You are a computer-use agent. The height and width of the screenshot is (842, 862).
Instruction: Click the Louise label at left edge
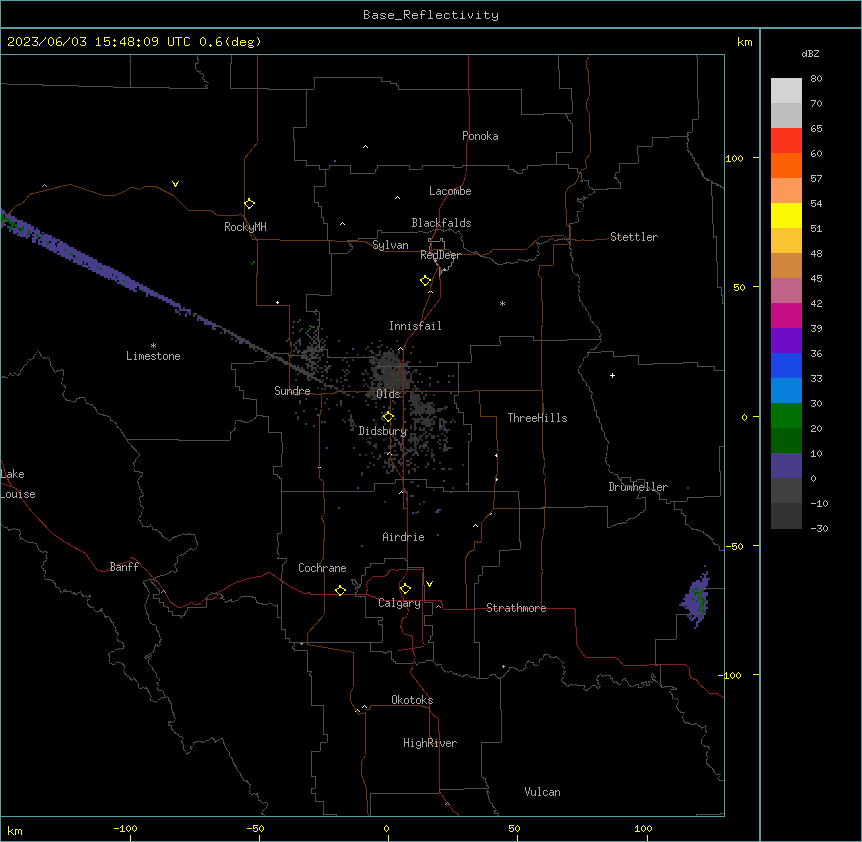(18, 494)
